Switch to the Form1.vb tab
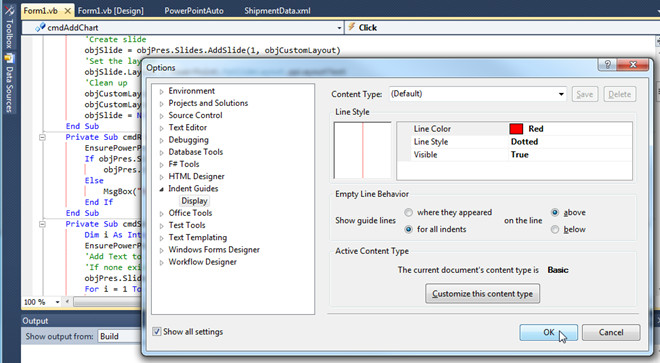The height and width of the screenshot is (363, 660). [x=40, y=11]
